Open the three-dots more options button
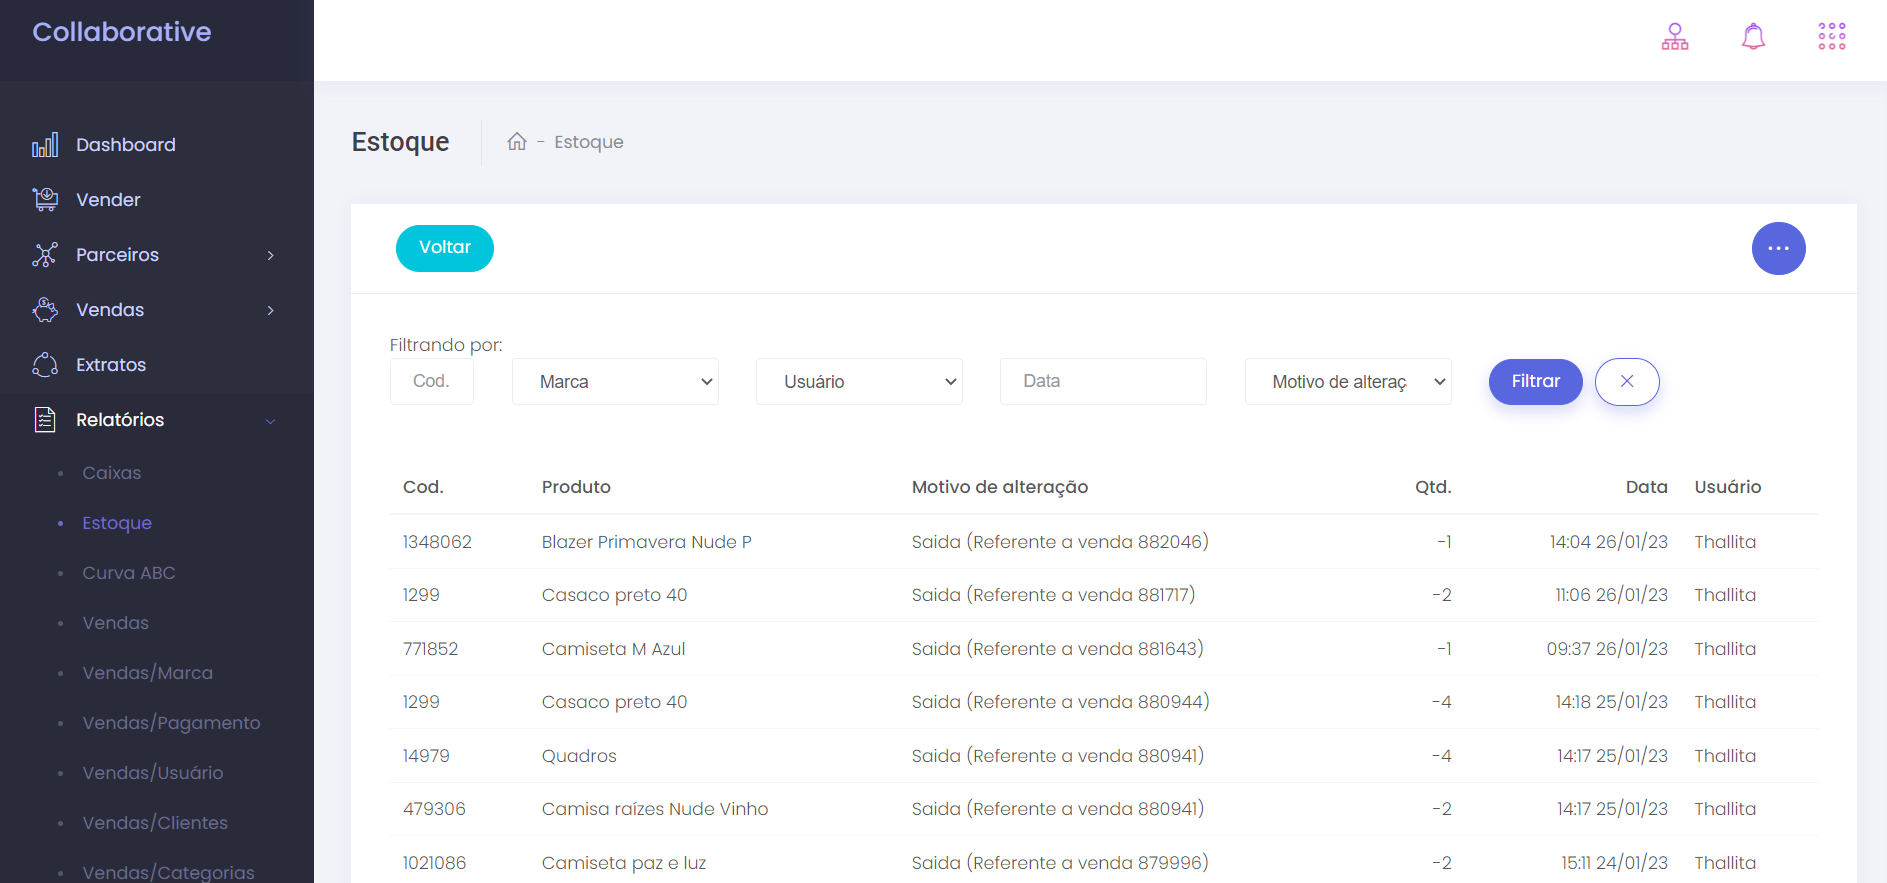1887x883 pixels. tap(1778, 248)
